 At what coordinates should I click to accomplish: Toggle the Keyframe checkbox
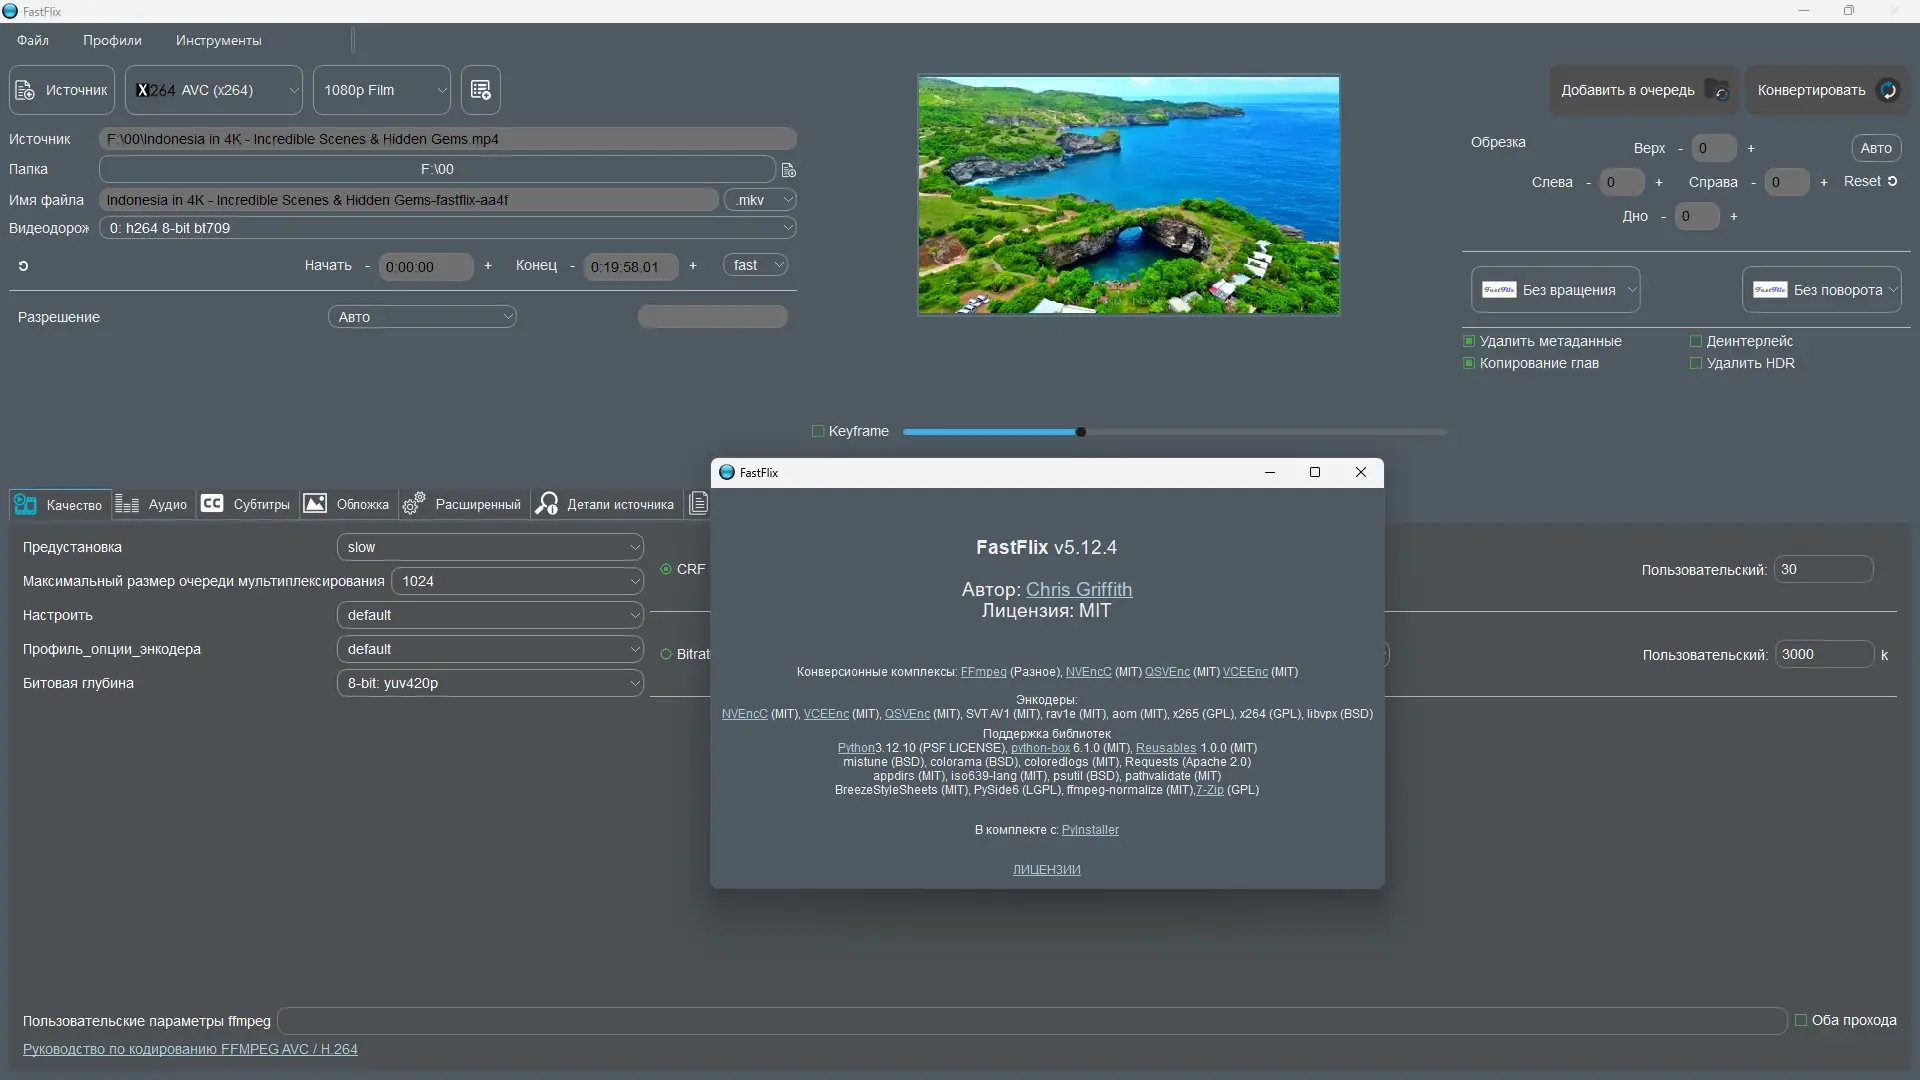click(818, 431)
